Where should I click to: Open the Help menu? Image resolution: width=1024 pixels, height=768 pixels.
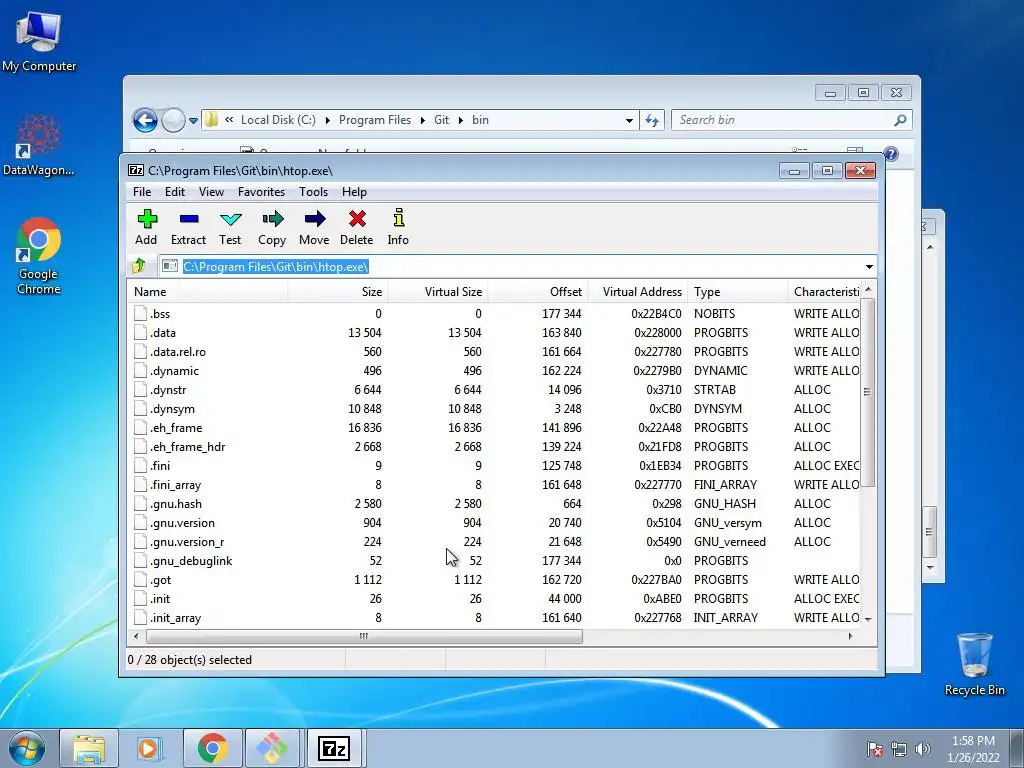pyautogui.click(x=354, y=192)
